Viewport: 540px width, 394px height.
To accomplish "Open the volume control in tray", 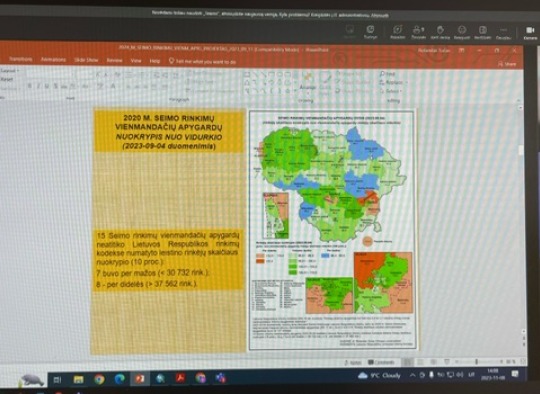I will click(460, 374).
